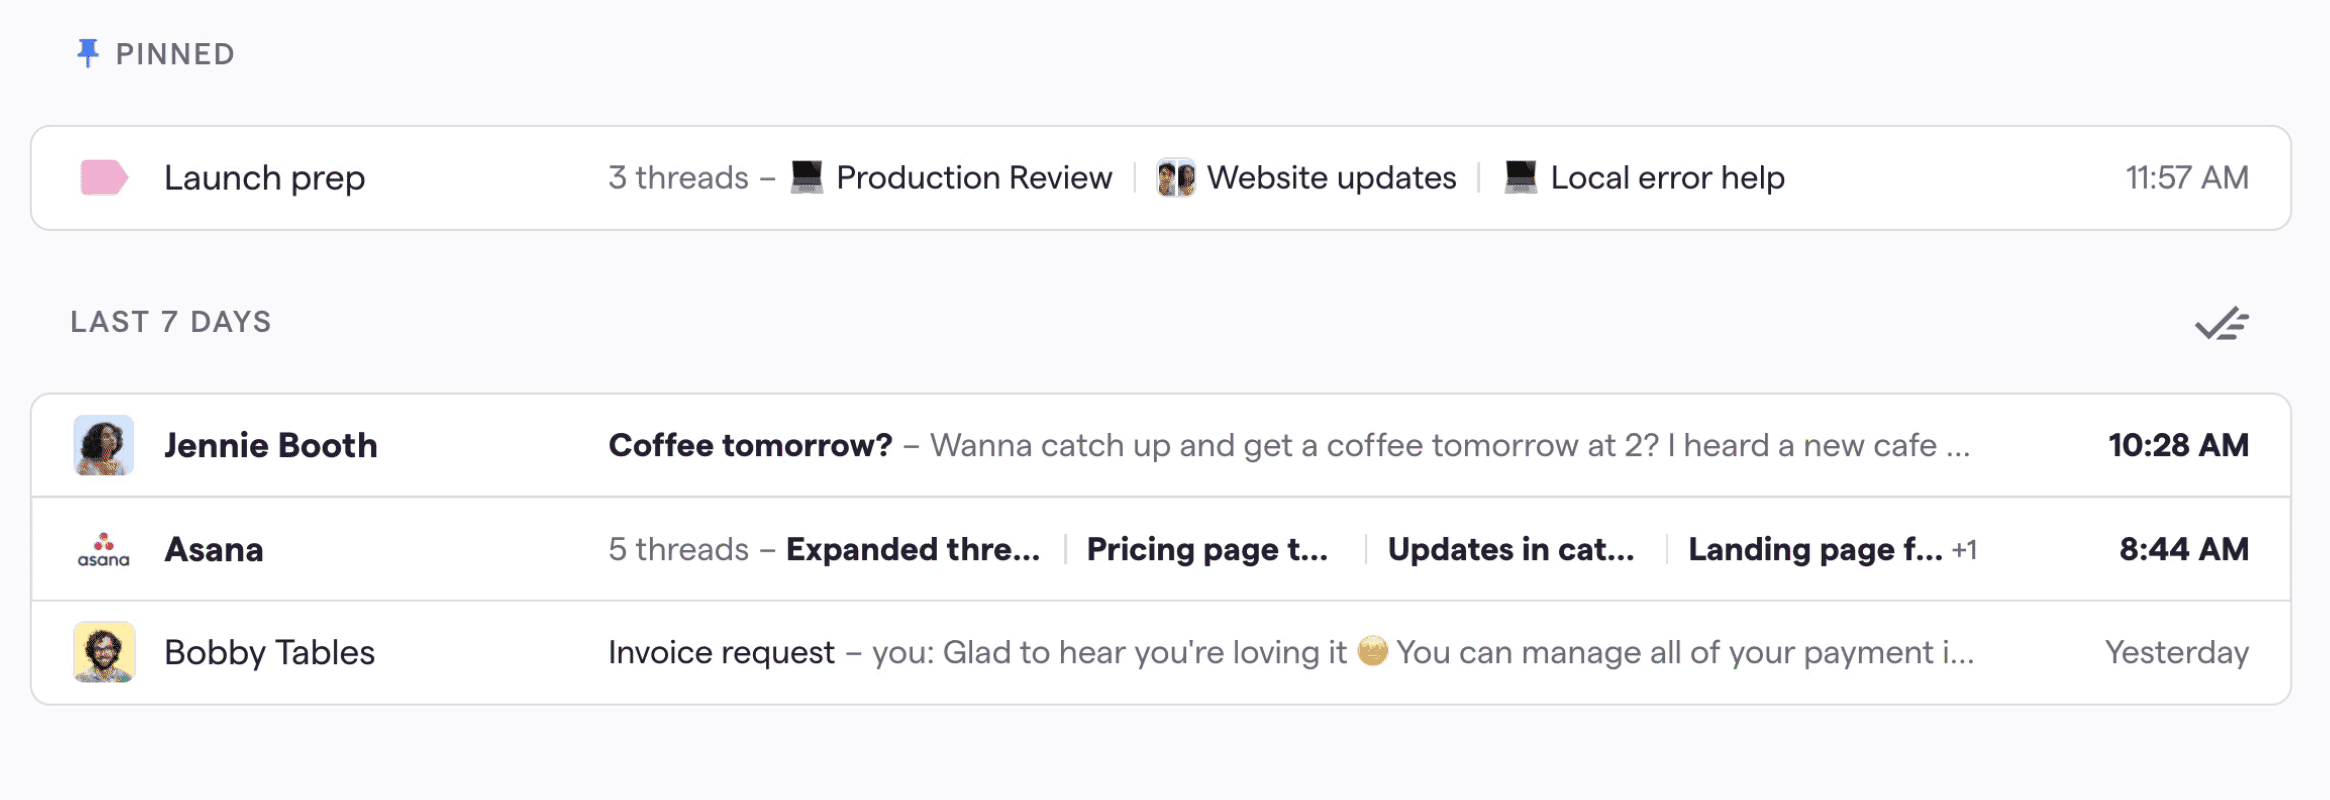Open the Invoice request email
The height and width of the screenshot is (800, 2330).
[721, 652]
